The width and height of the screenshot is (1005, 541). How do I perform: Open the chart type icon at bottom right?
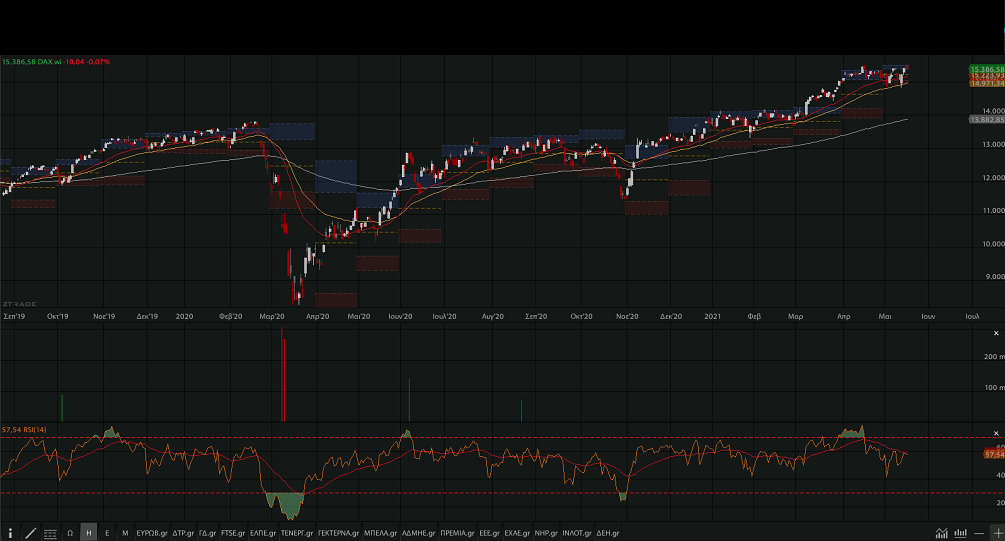(941, 533)
